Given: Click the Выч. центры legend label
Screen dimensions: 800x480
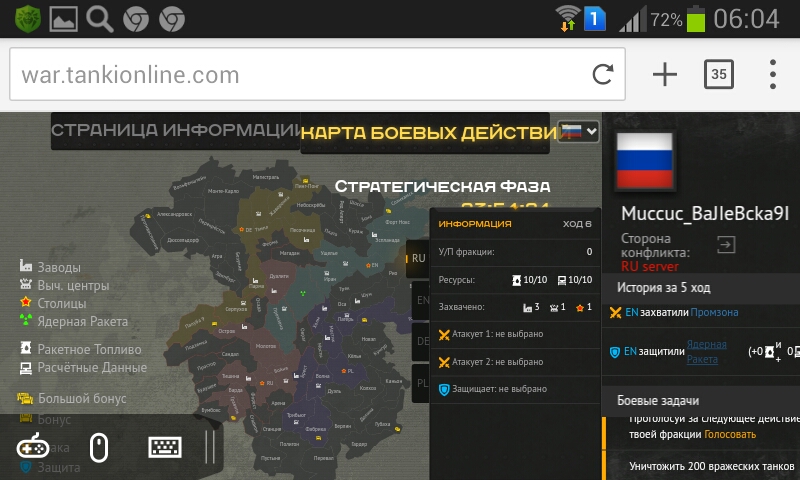Looking at the screenshot, I should [73, 285].
